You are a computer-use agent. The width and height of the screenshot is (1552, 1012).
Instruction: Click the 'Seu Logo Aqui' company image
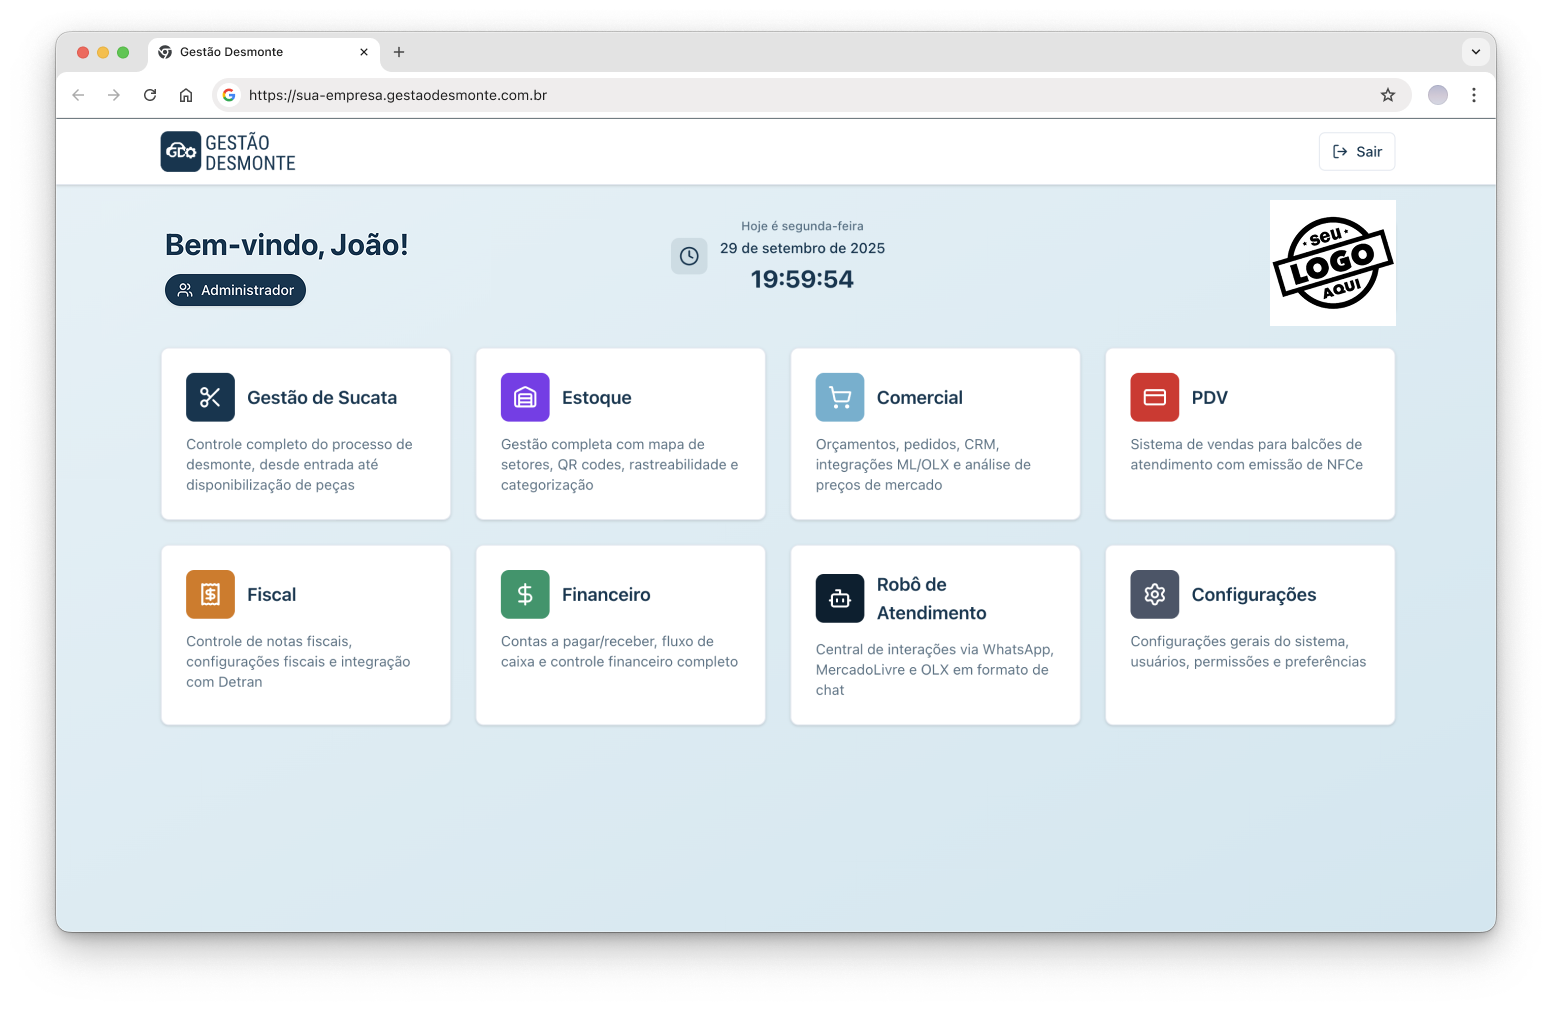(1332, 263)
